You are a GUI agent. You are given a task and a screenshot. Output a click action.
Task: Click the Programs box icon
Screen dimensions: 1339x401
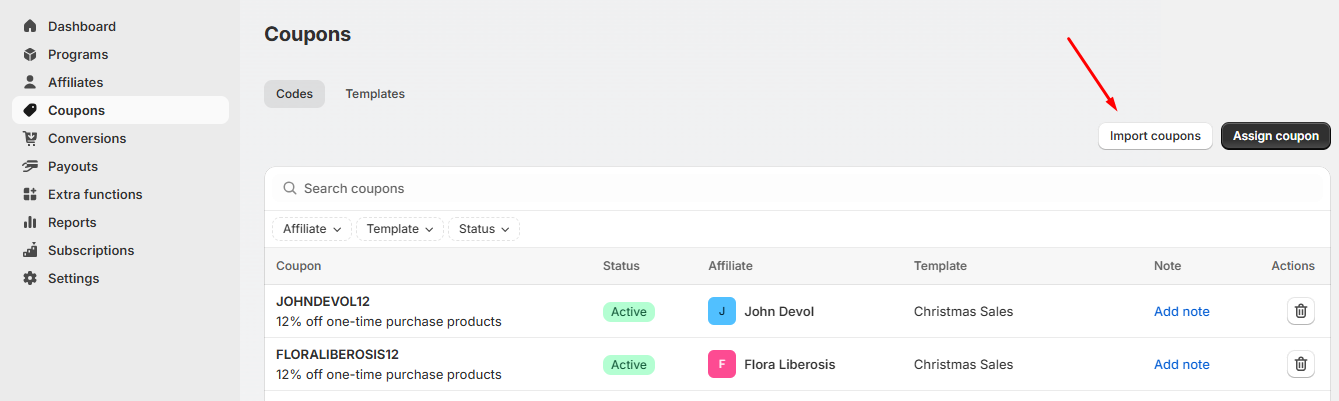point(30,54)
